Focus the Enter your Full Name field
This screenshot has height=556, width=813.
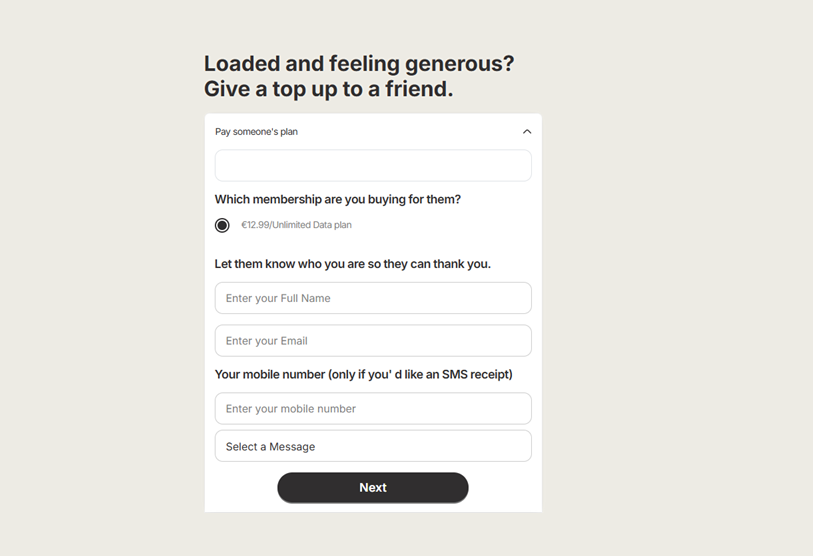pos(373,298)
